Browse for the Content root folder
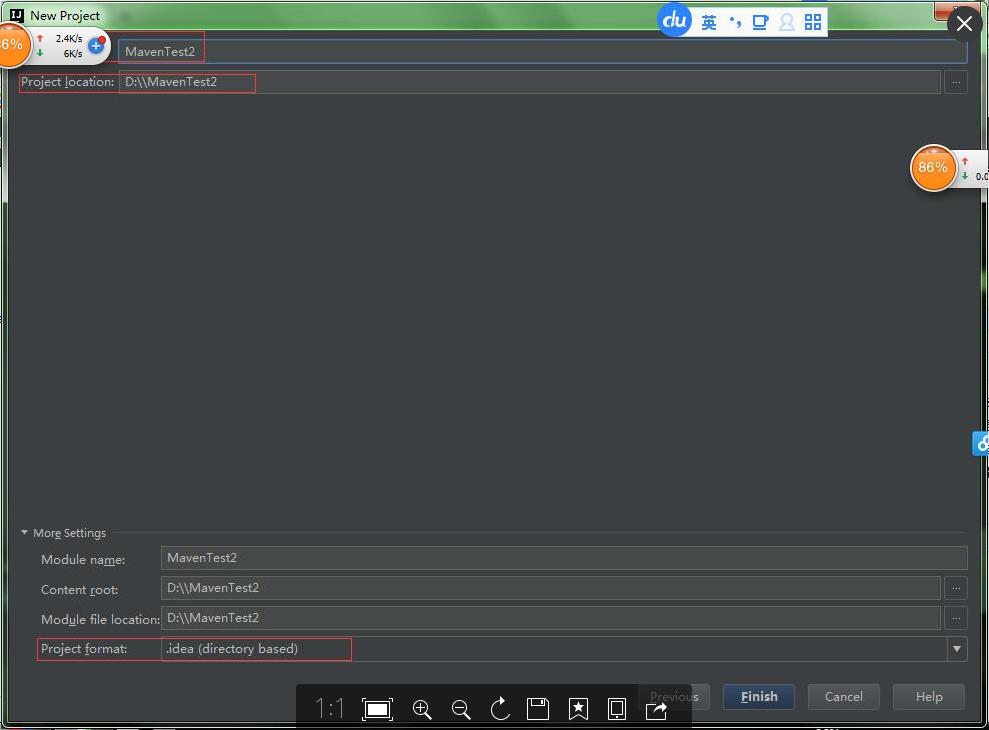Viewport: 989px width, 730px height. click(x=956, y=588)
